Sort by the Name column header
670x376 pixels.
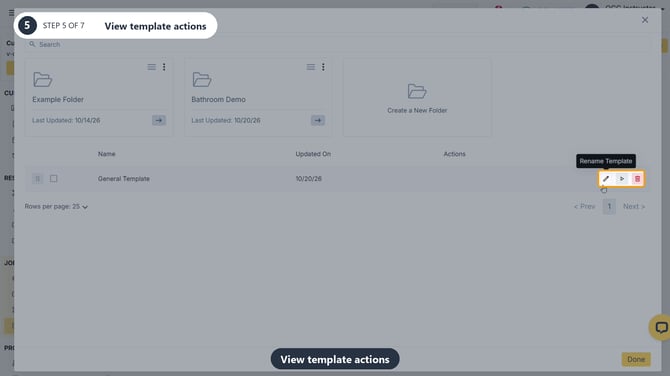point(106,154)
